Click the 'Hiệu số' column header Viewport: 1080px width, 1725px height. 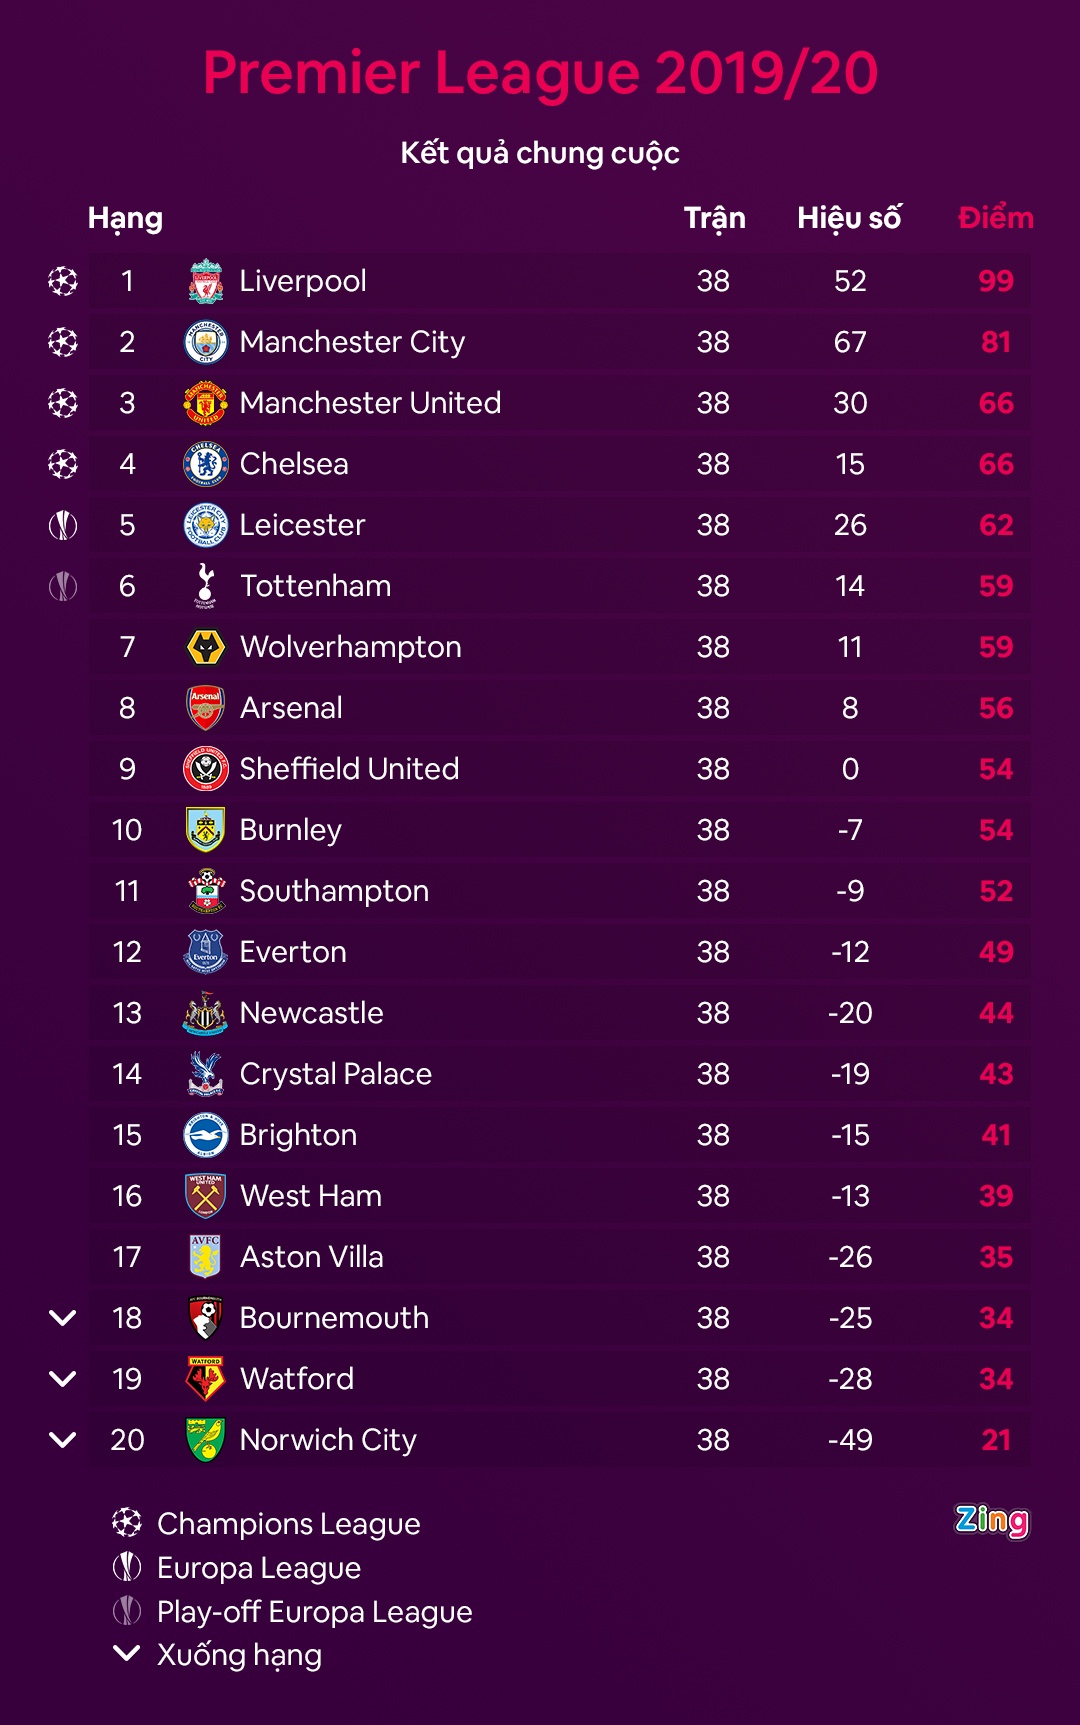coord(849,218)
